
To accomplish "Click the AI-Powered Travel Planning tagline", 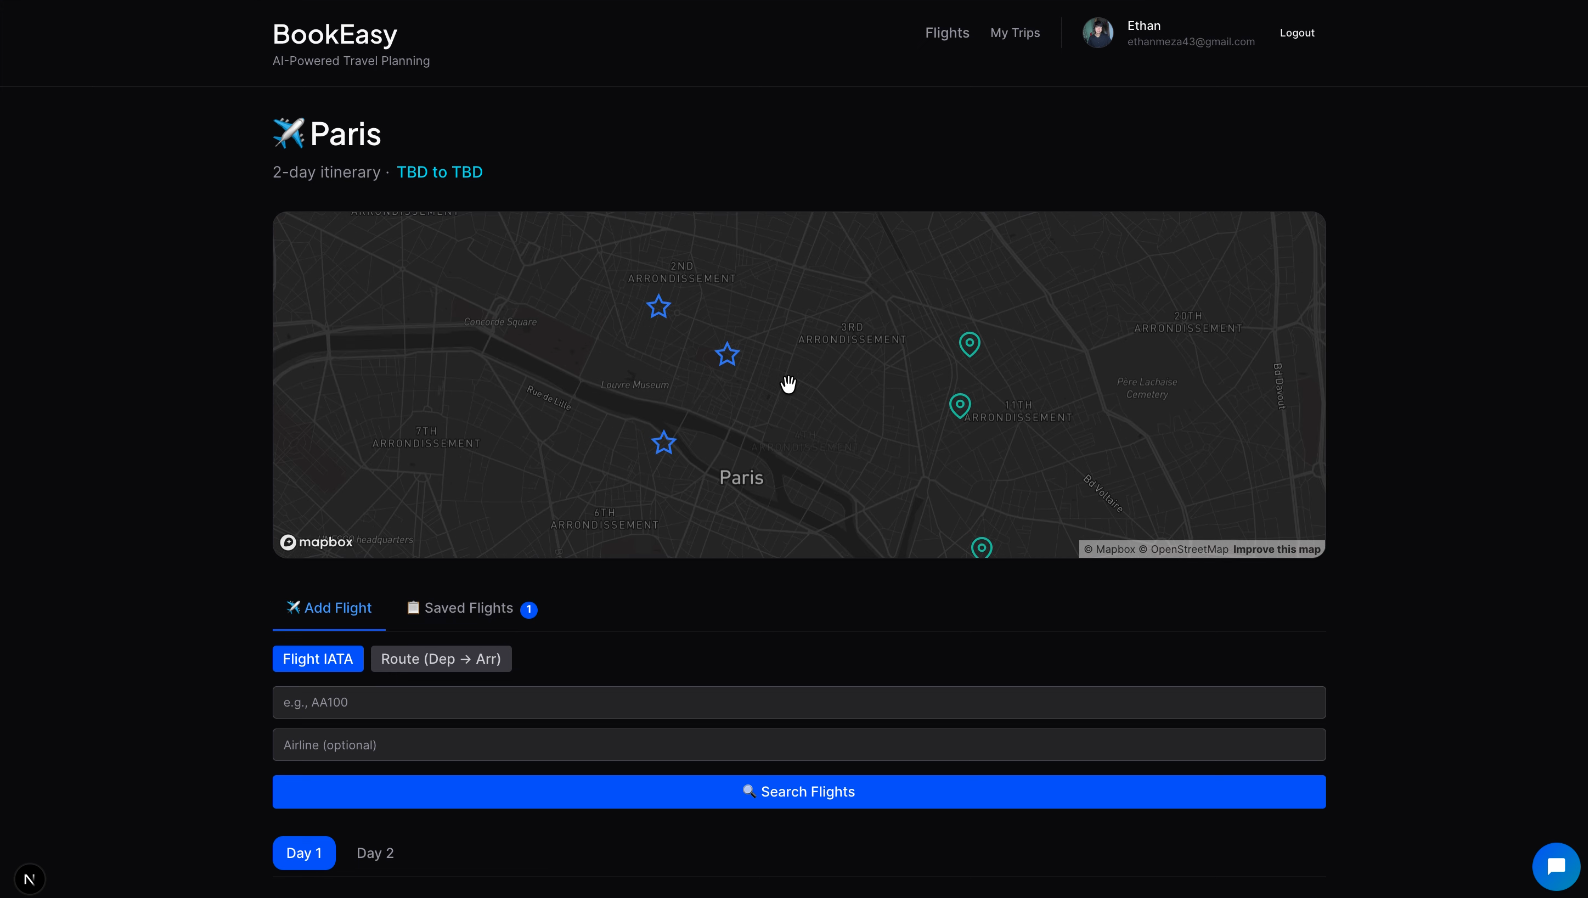I will [351, 61].
